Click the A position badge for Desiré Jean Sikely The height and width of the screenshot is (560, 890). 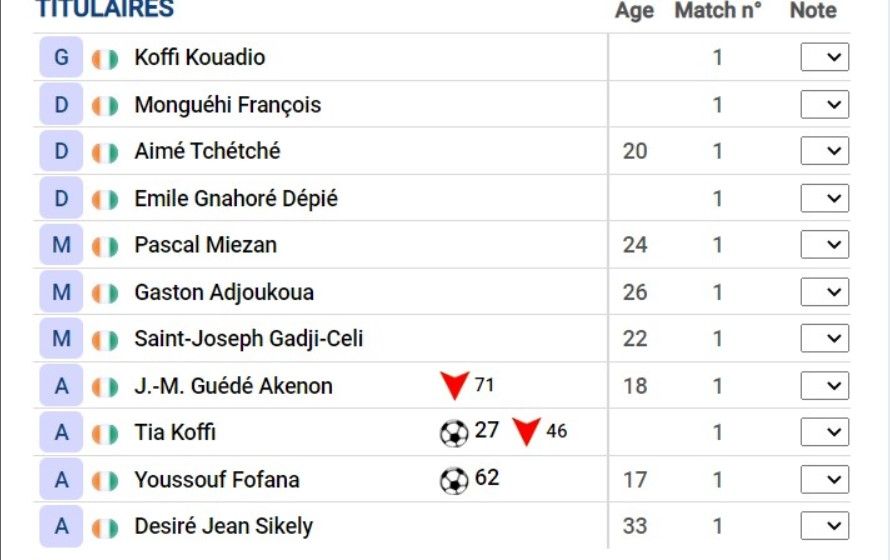[61, 527]
